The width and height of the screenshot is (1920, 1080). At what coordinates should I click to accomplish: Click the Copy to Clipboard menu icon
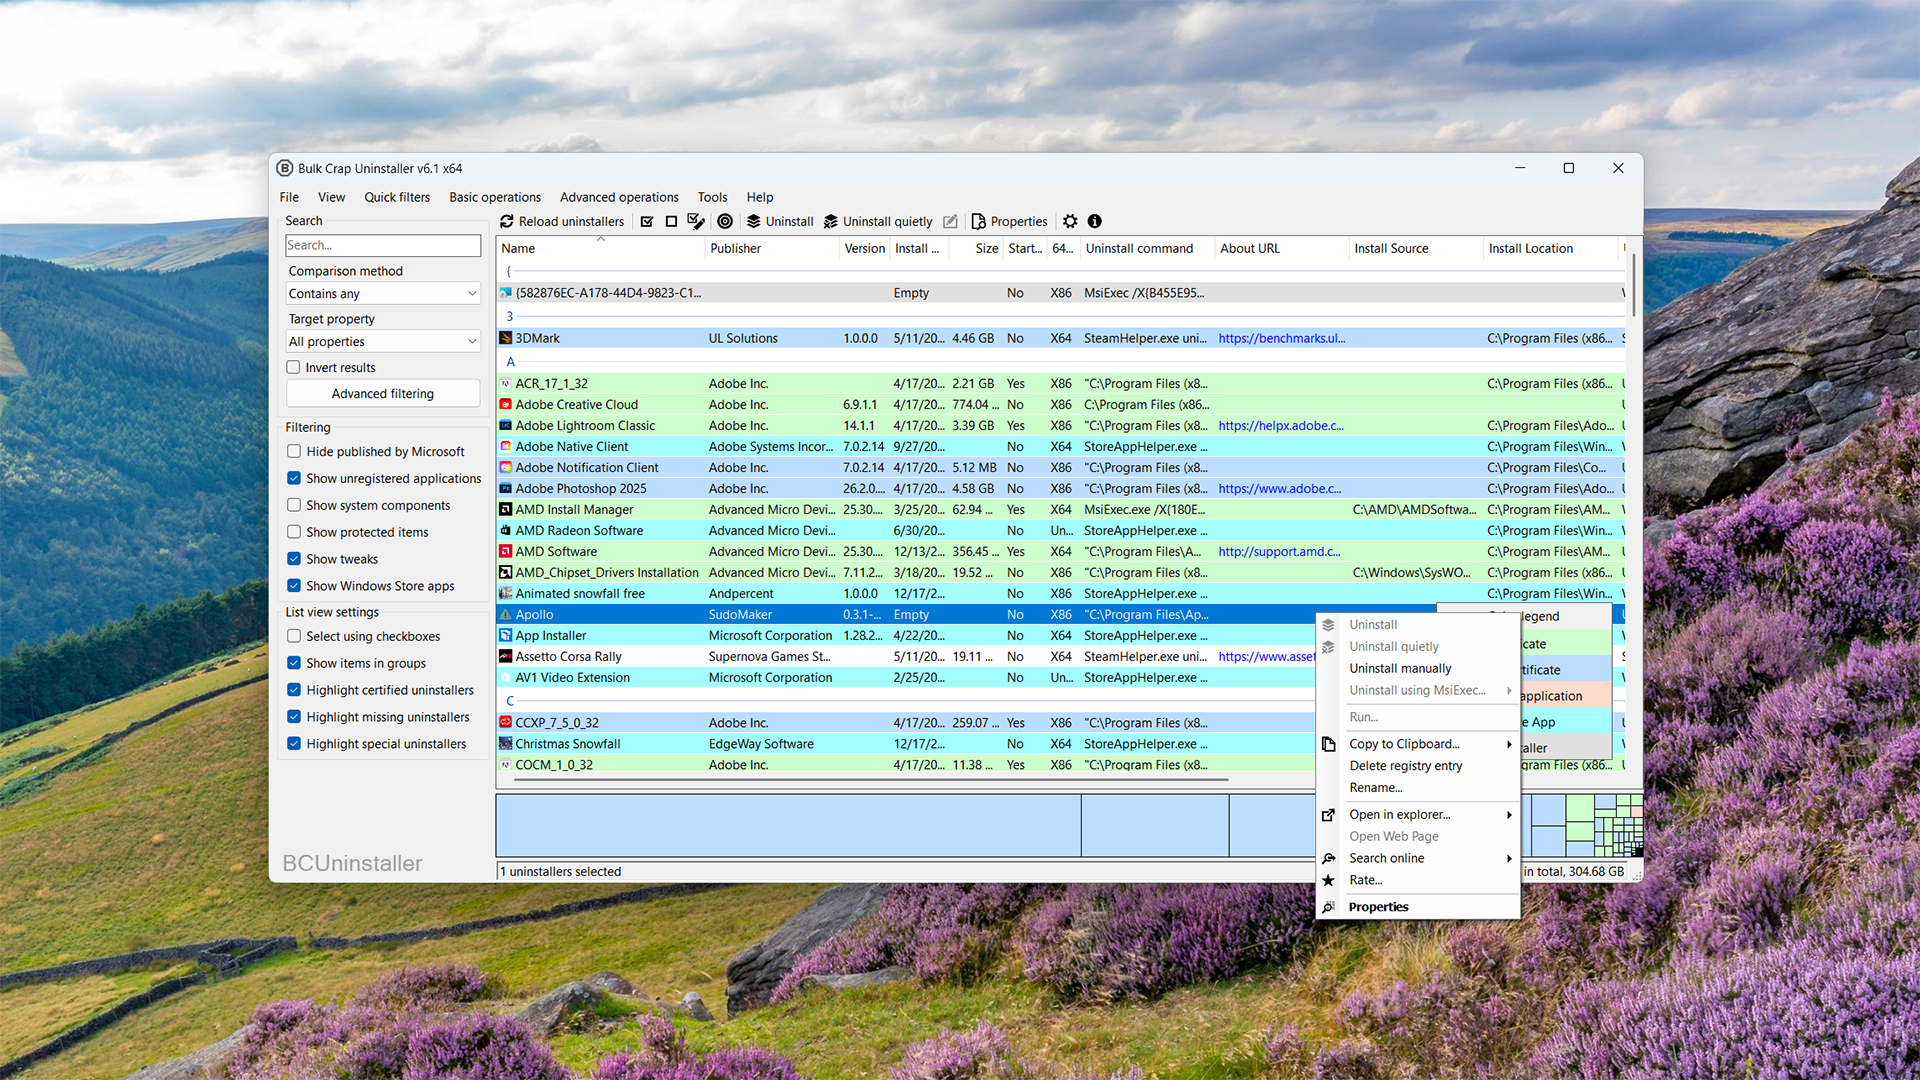point(1328,744)
